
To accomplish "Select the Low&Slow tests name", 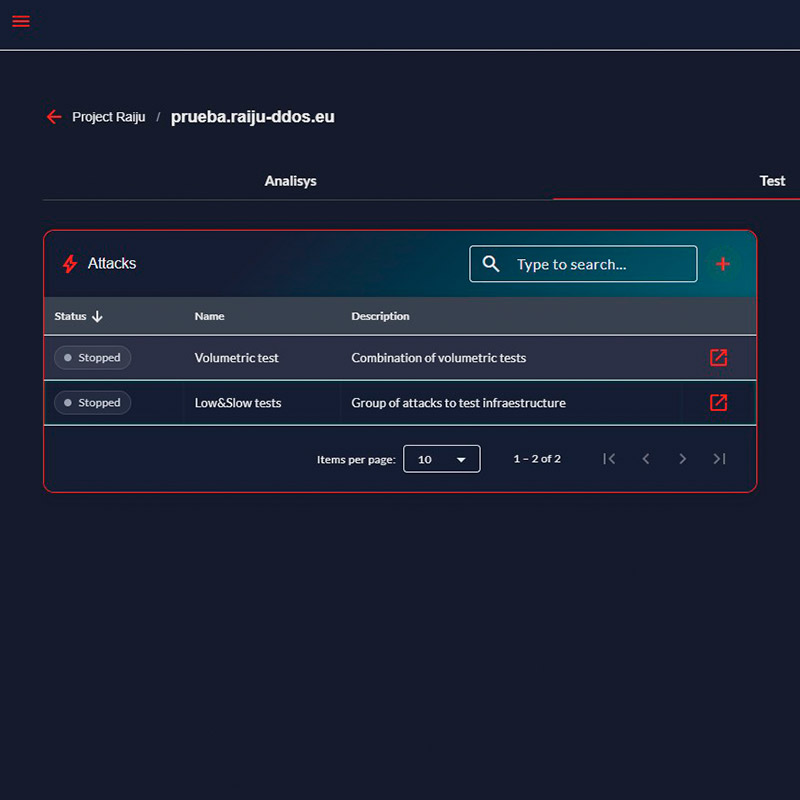I will tap(238, 403).
